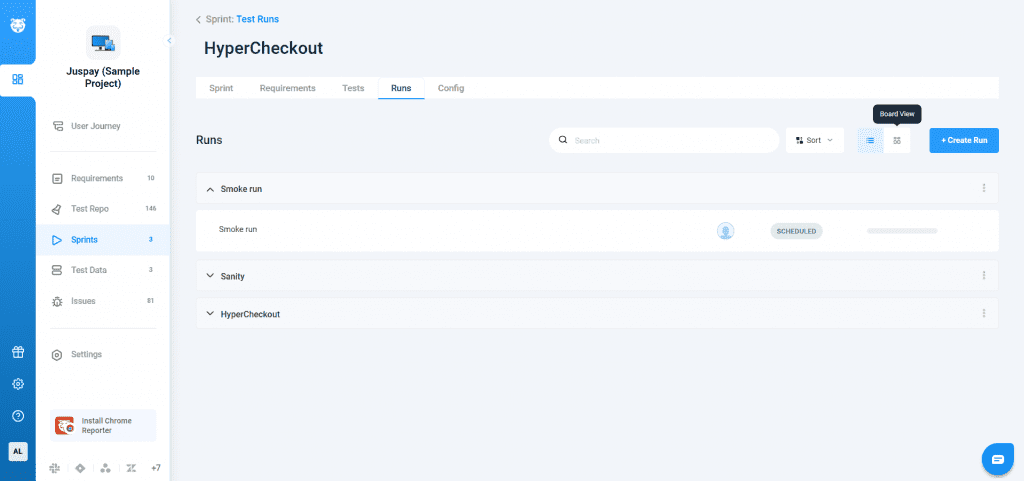Collapse the Smoke run group

210,189
